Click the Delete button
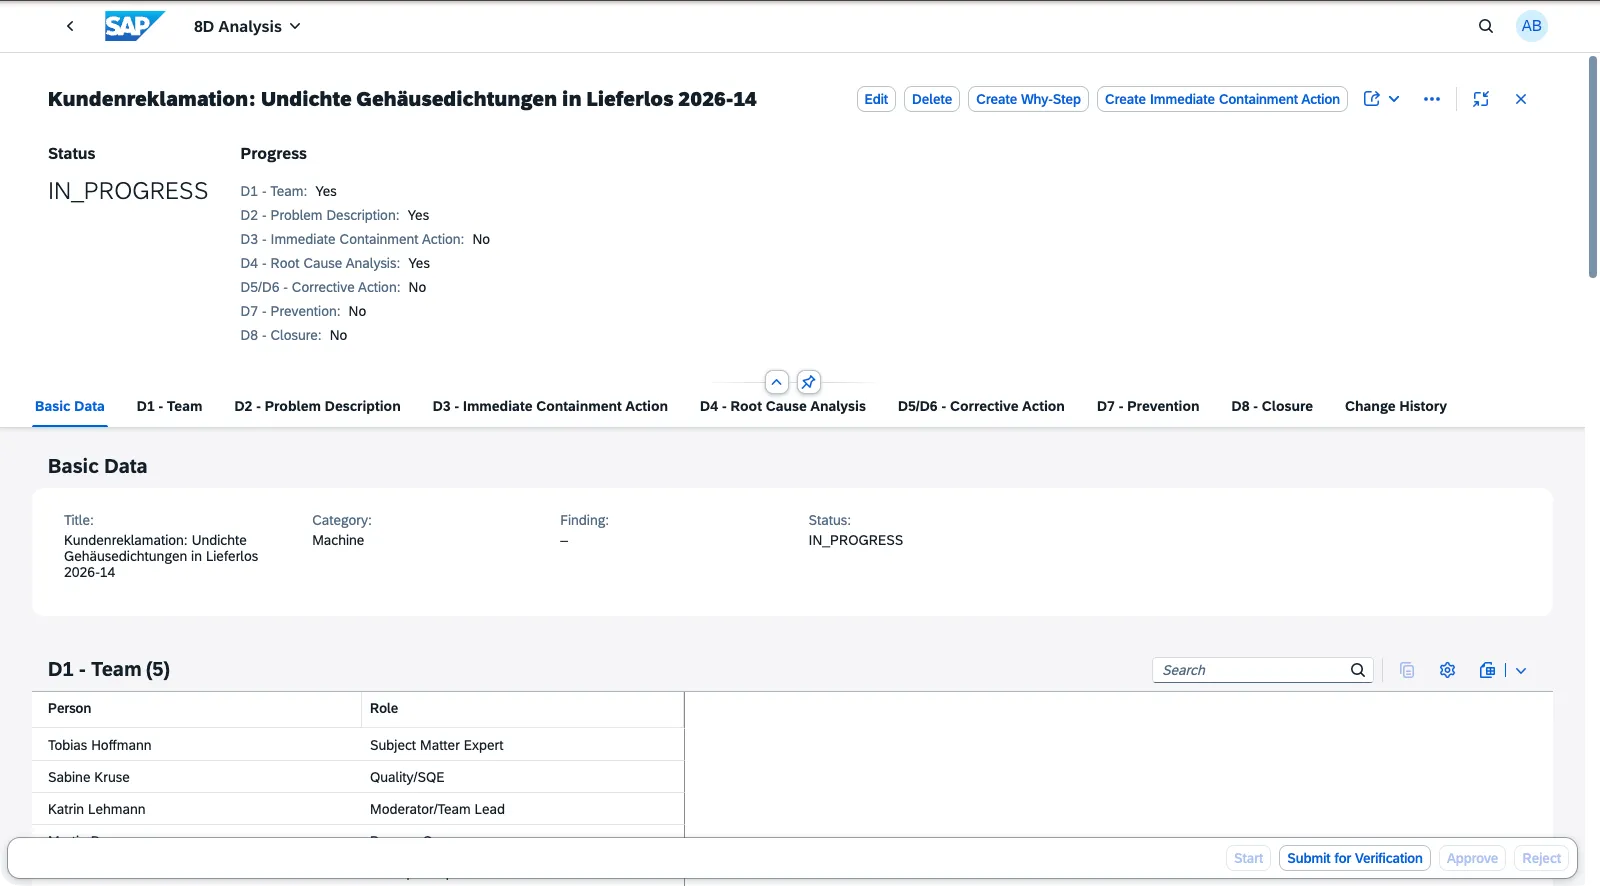1600x886 pixels. click(x=932, y=99)
